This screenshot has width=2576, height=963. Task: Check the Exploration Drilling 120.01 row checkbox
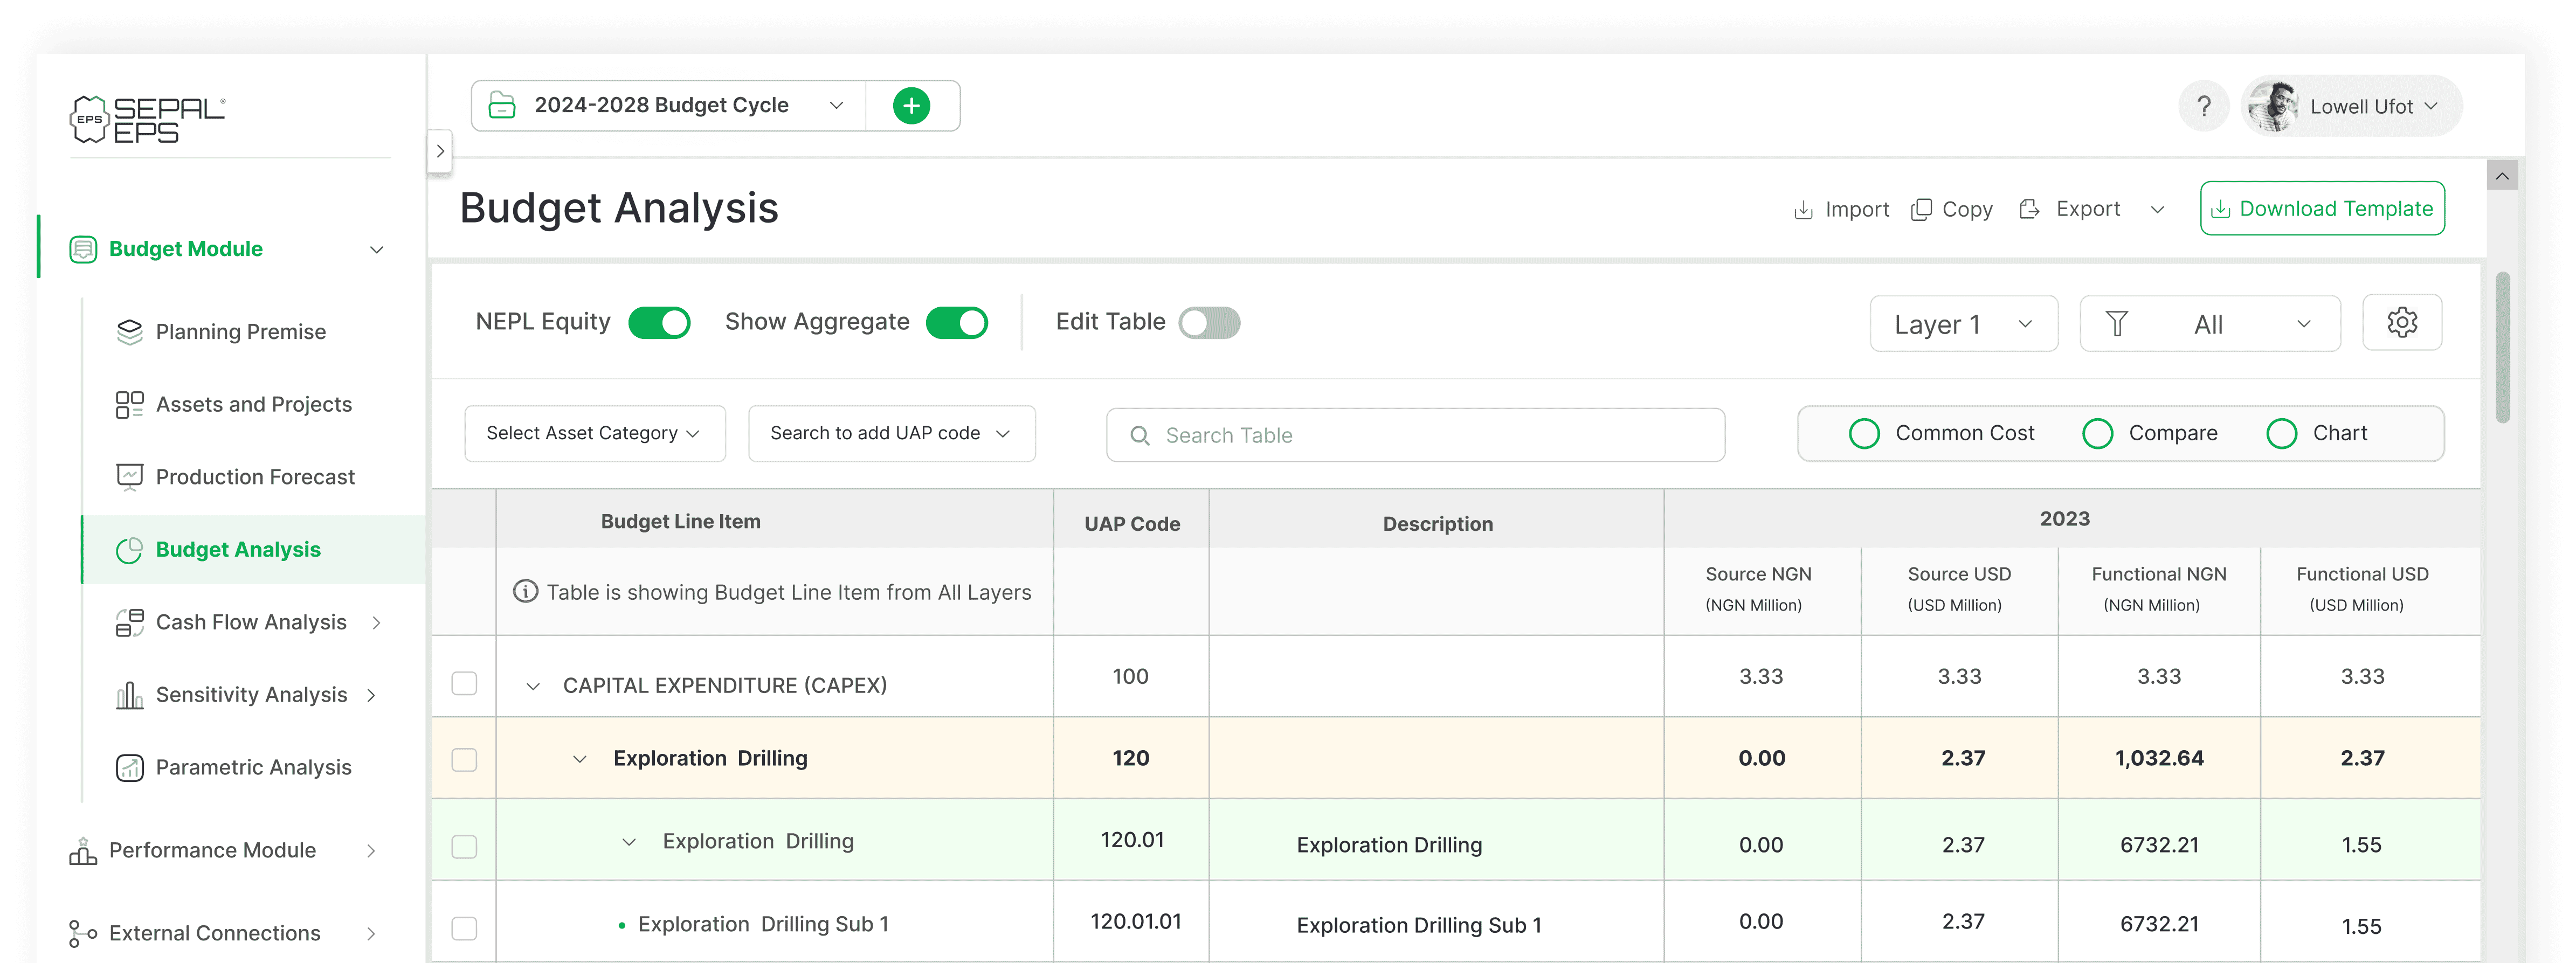[464, 846]
